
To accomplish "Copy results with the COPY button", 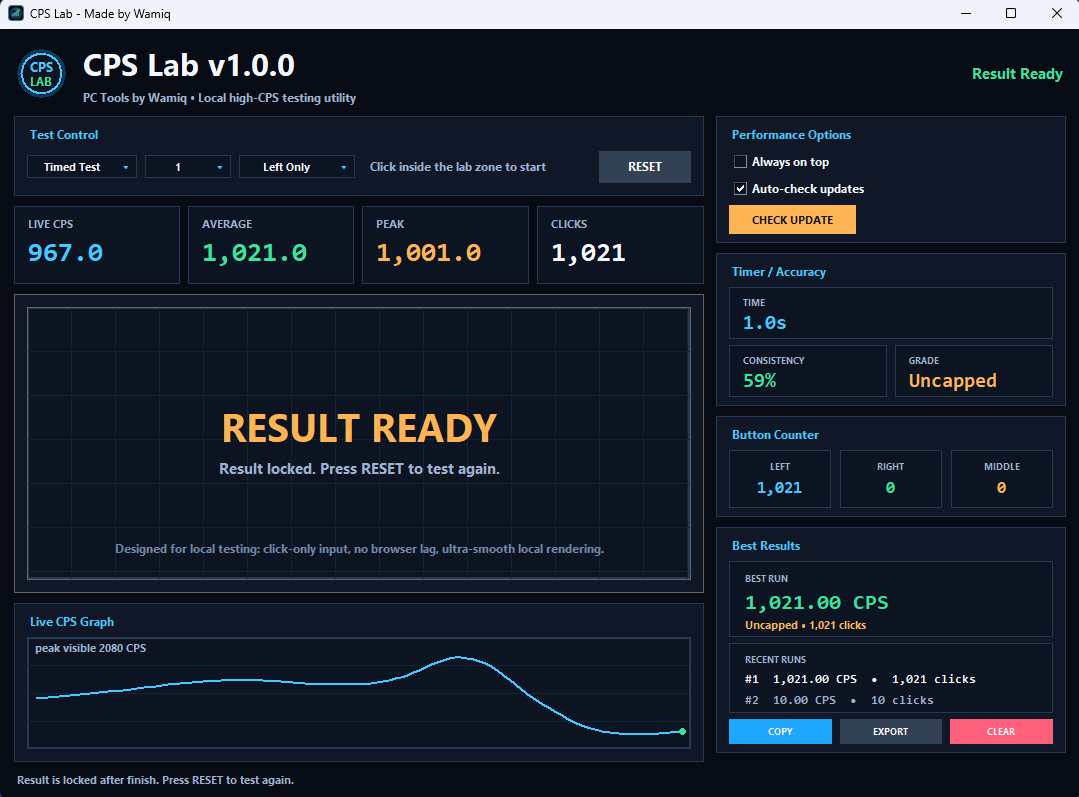I will point(780,732).
